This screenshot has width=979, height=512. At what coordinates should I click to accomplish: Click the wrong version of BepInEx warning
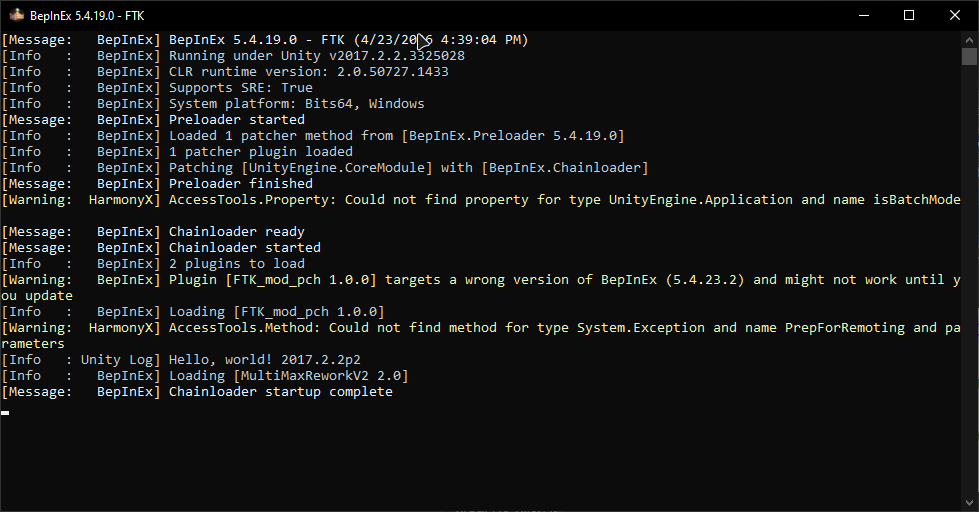pyautogui.click(x=481, y=287)
